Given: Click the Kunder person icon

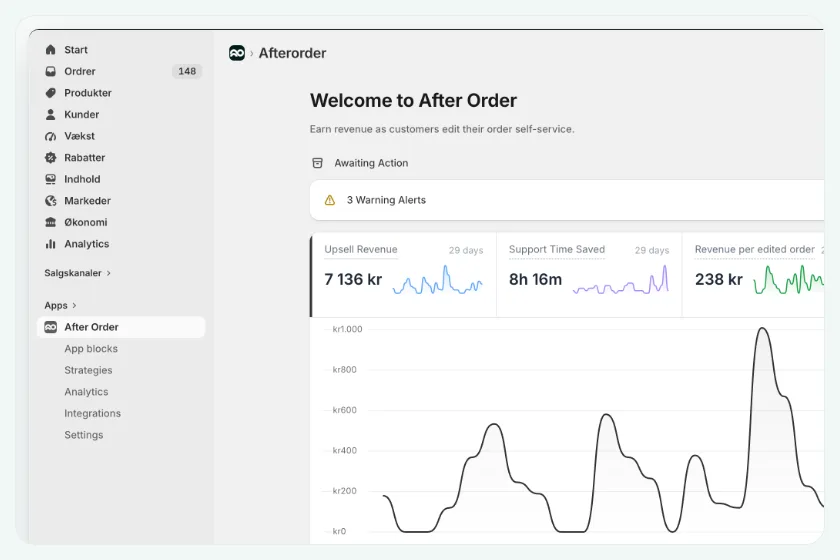Looking at the screenshot, I should [x=50, y=114].
